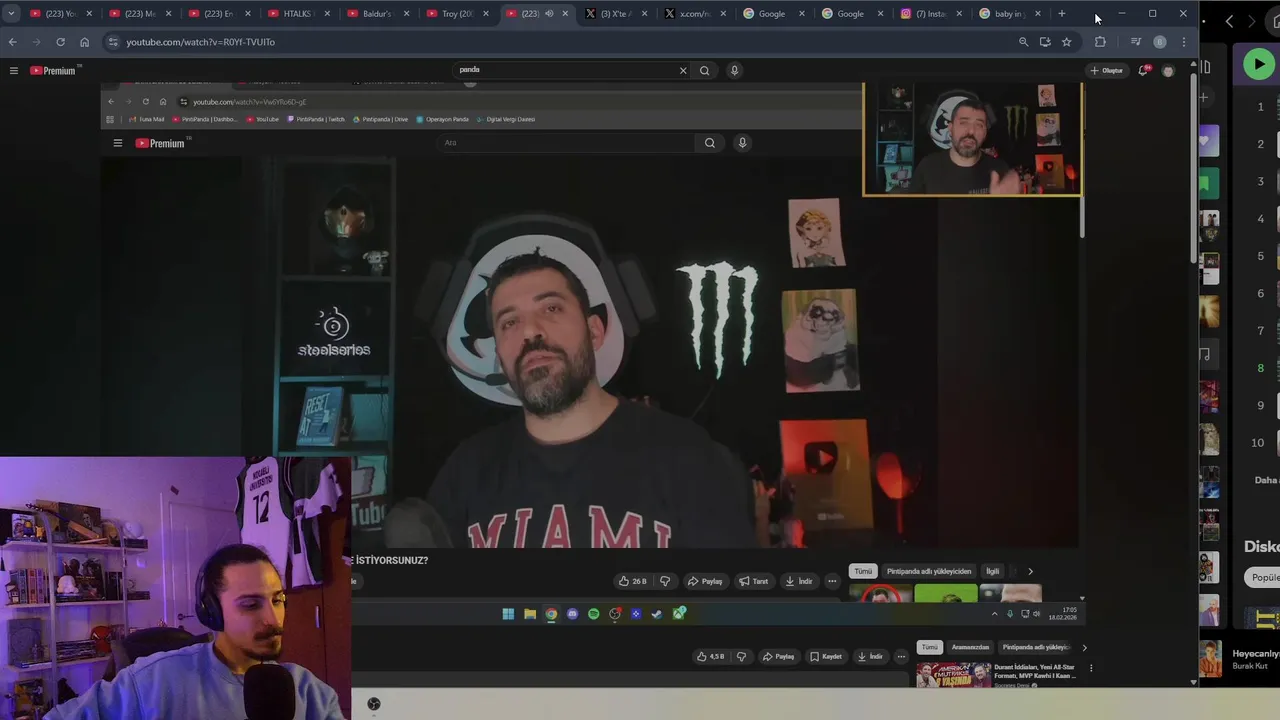1280x720 pixels.
Task: Open Chrome media controls icon
Action: tap(1135, 42)
